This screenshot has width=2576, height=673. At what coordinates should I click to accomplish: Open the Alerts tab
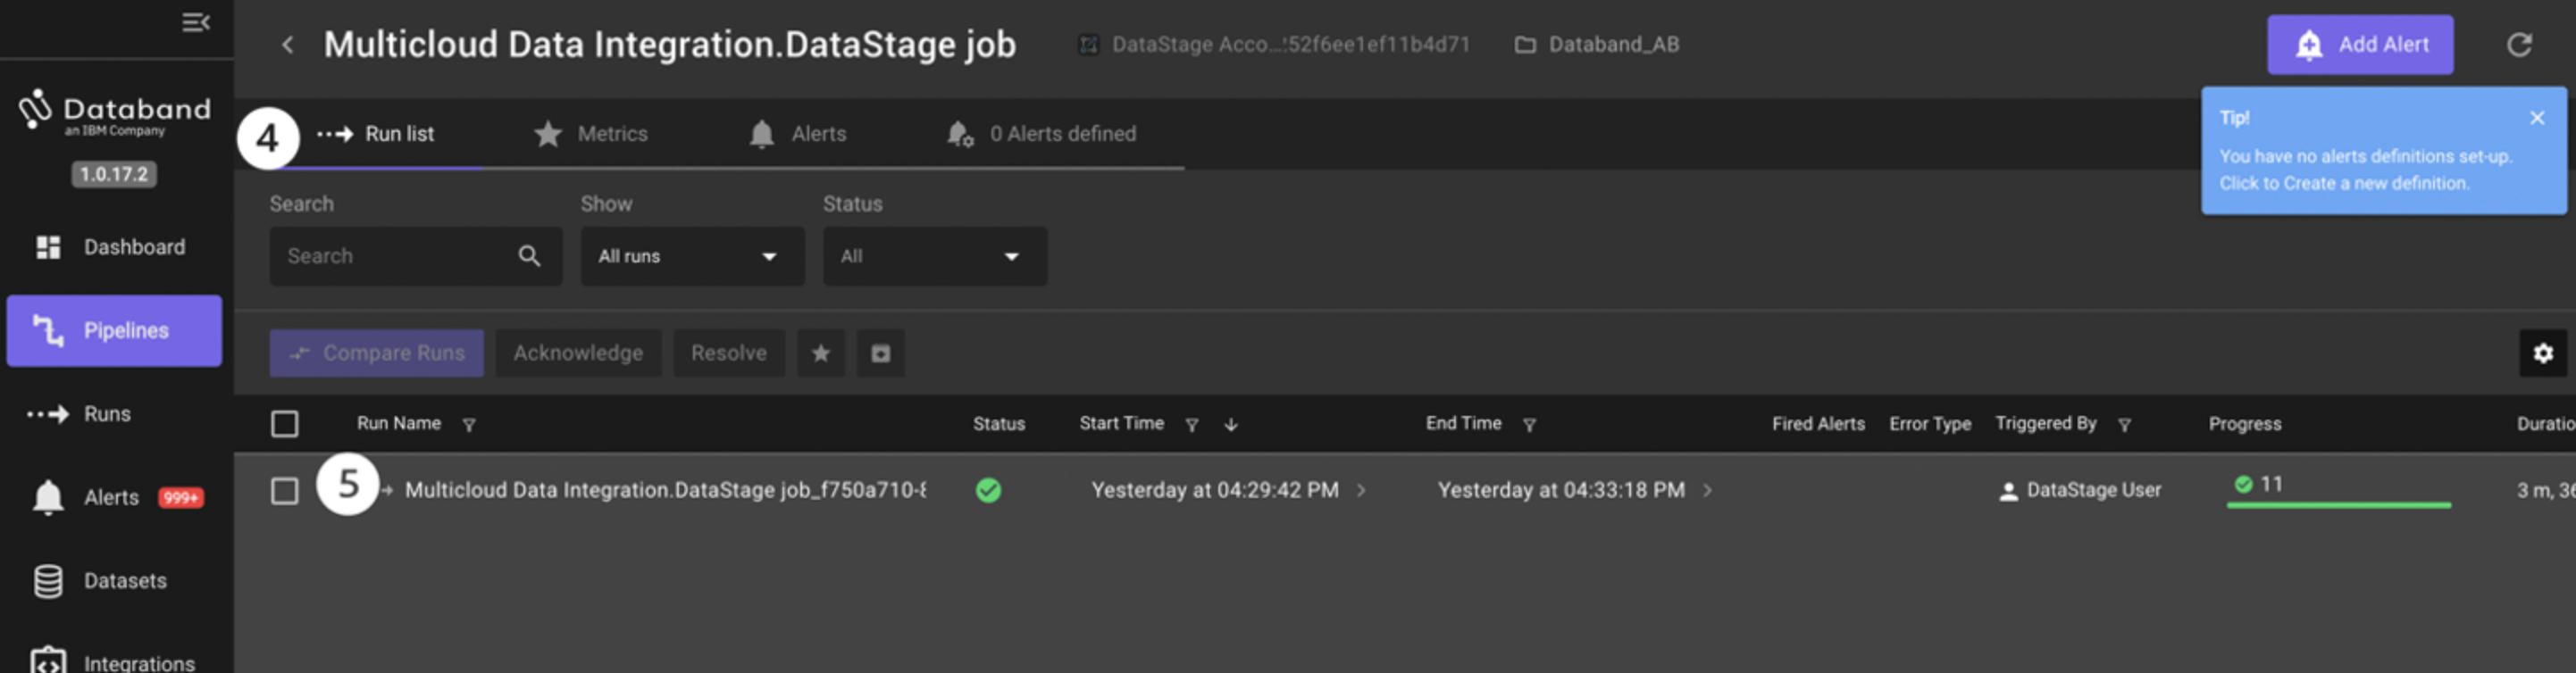pyautogui.click(x=797, y=134)
